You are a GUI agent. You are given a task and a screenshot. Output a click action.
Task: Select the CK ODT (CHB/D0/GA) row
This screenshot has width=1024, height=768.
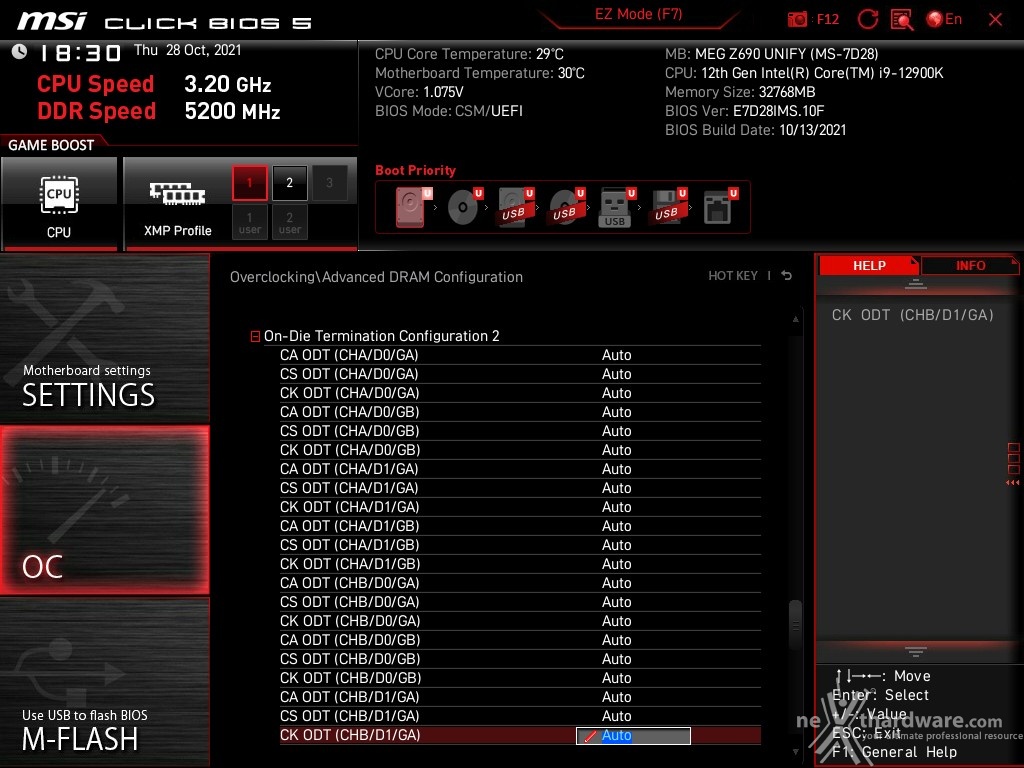[x=520, y=621]
